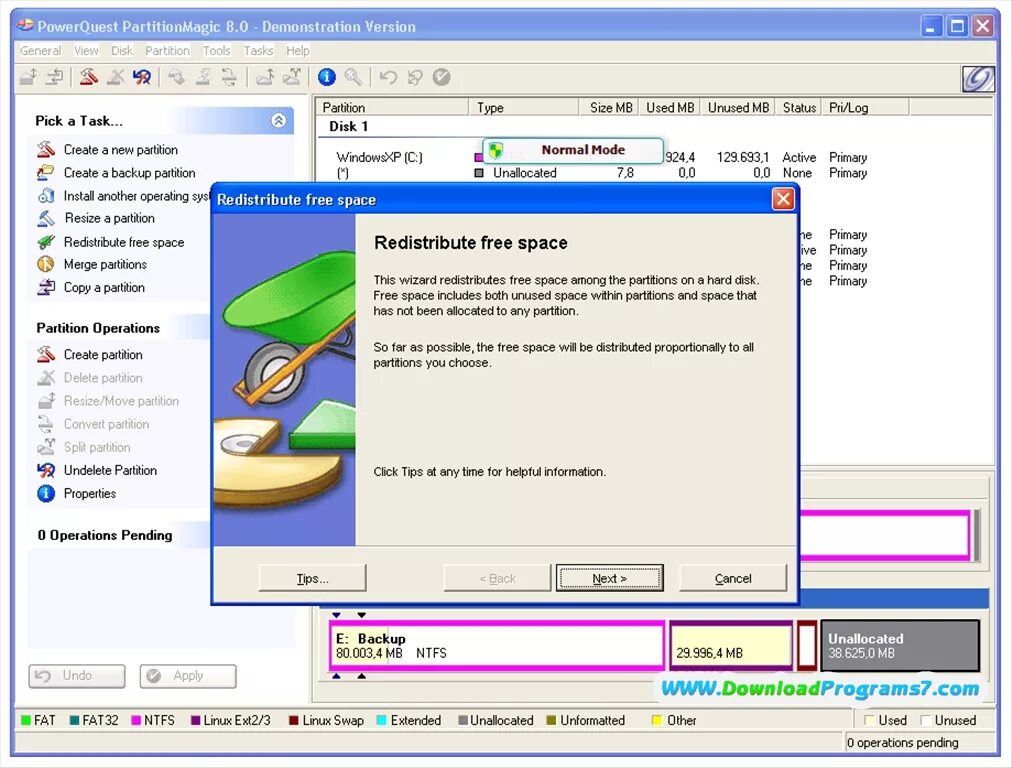Click the Unused legend swatch
1012x768 pixels.
point(926,720)
